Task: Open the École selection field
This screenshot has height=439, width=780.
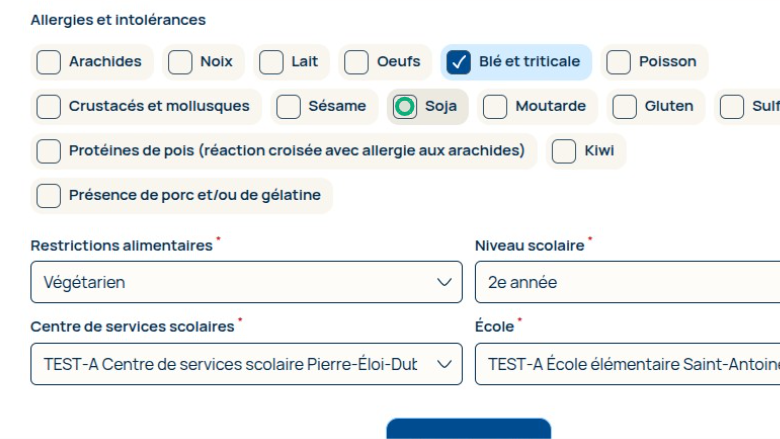Action: pos(627,364)
